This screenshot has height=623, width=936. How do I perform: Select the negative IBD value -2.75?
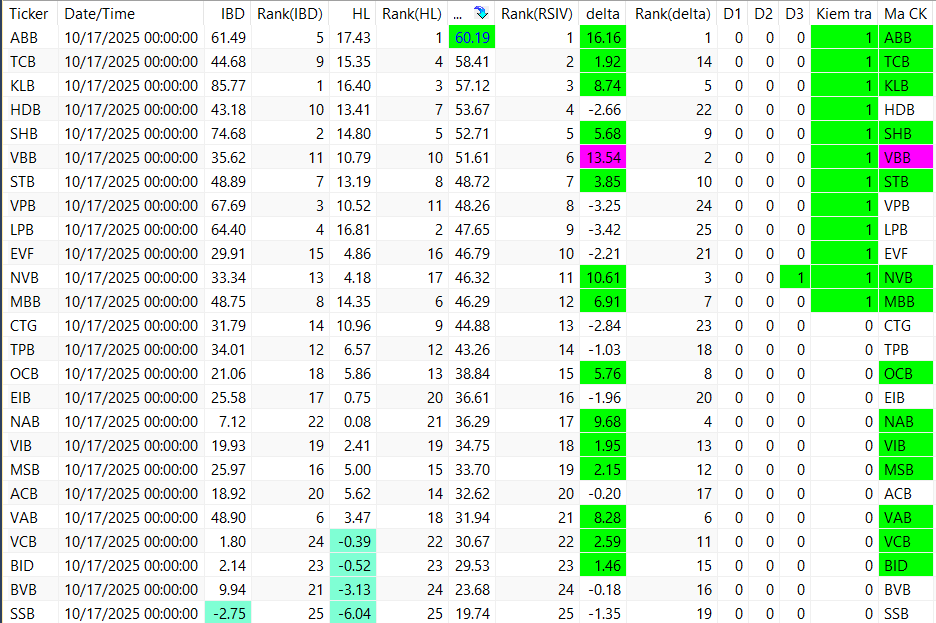228,613
